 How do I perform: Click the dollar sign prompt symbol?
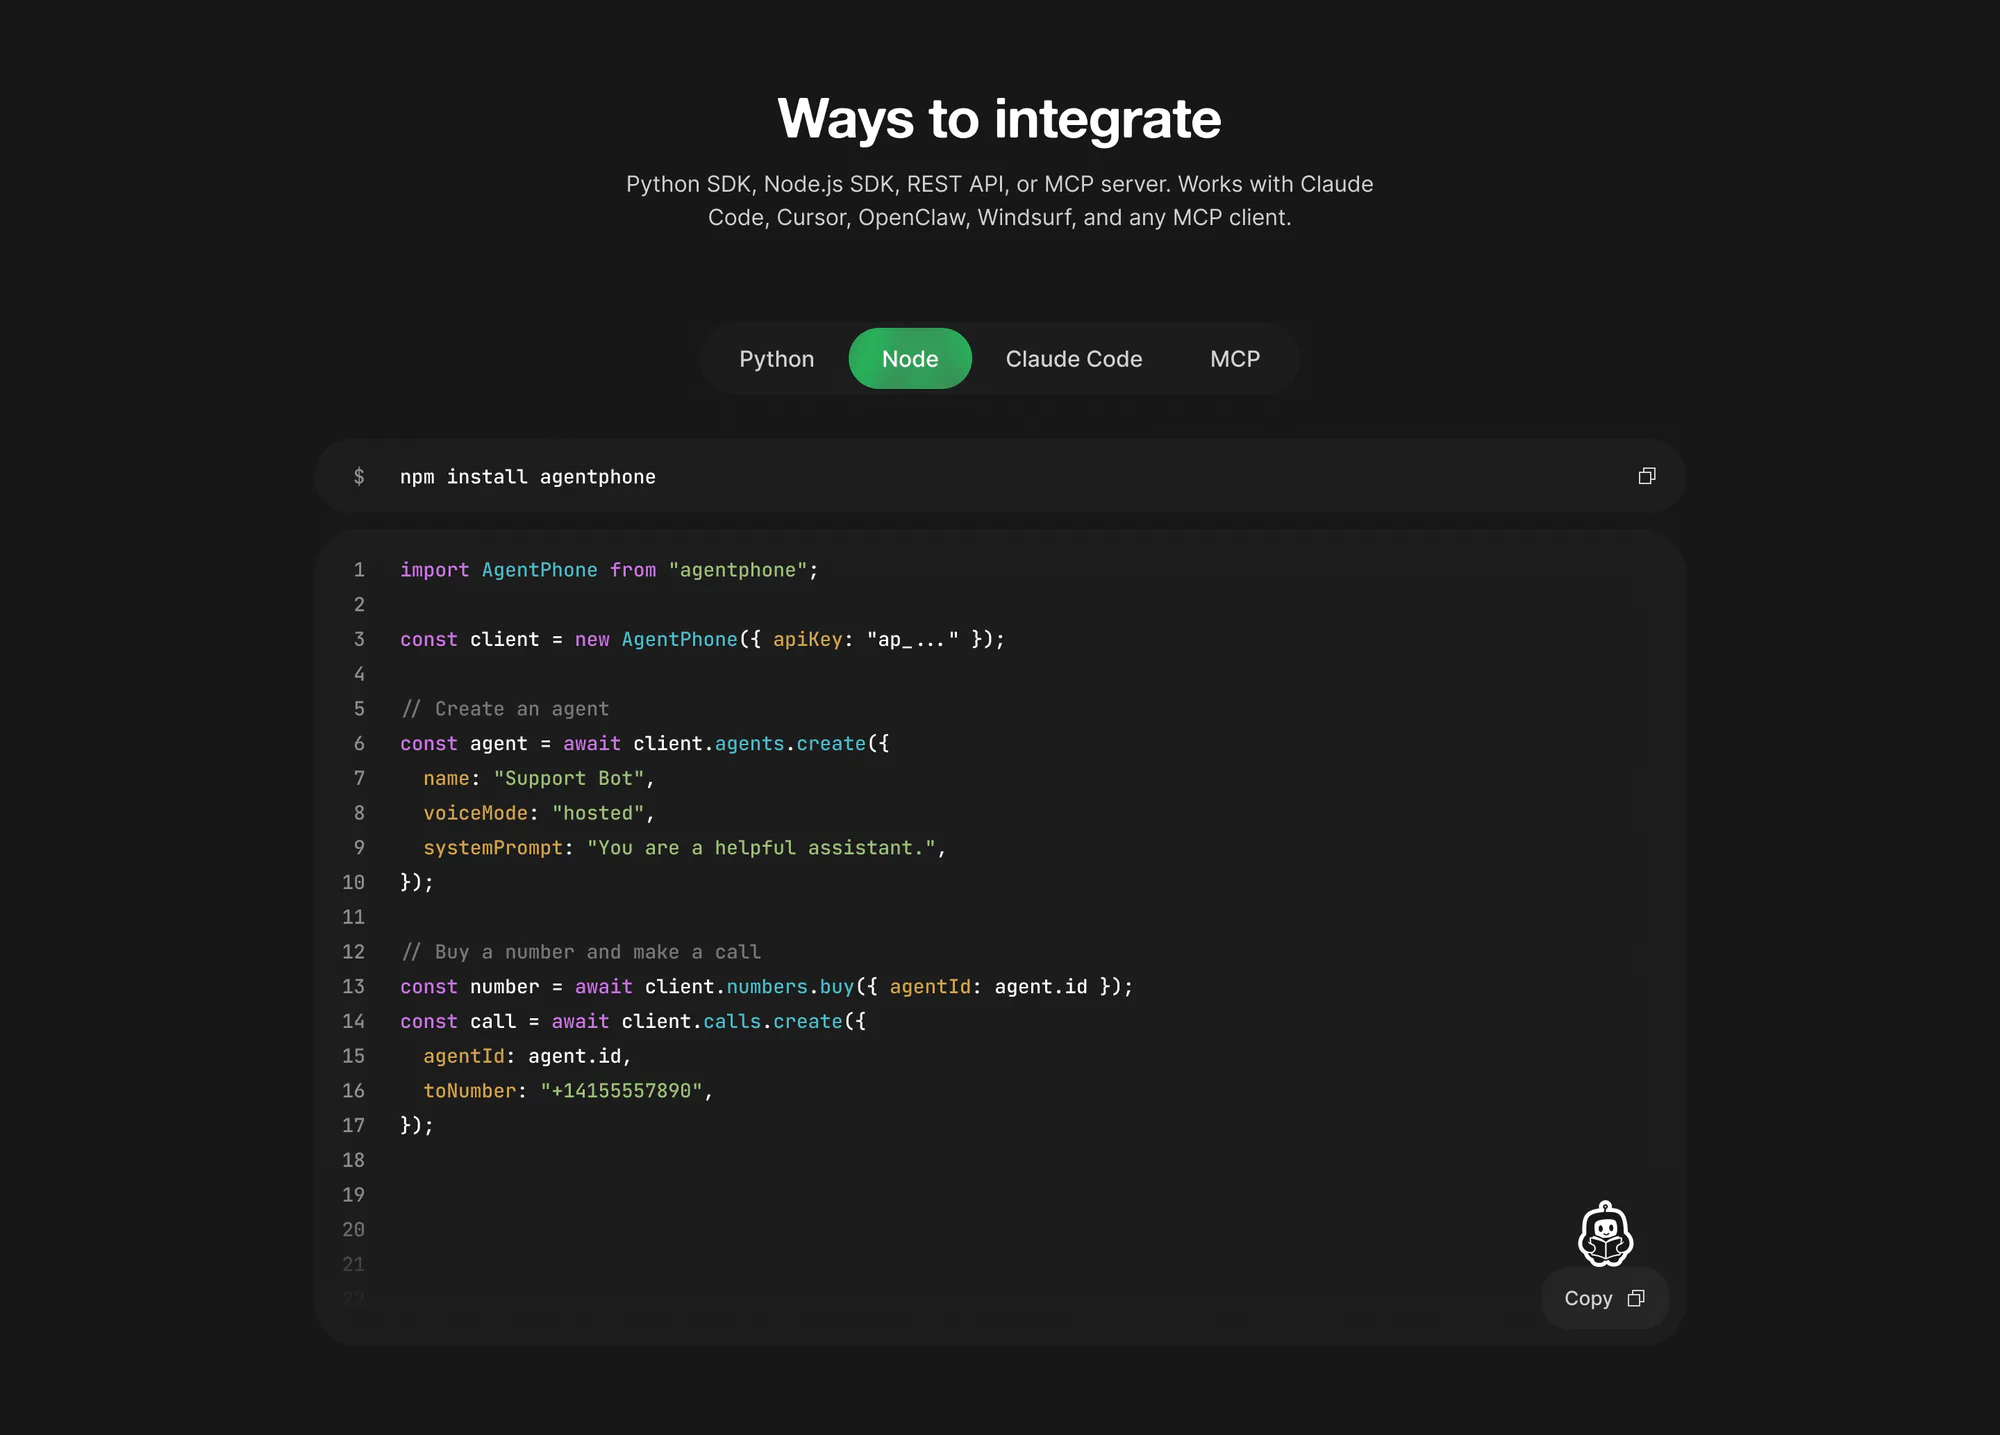point(359,477)
